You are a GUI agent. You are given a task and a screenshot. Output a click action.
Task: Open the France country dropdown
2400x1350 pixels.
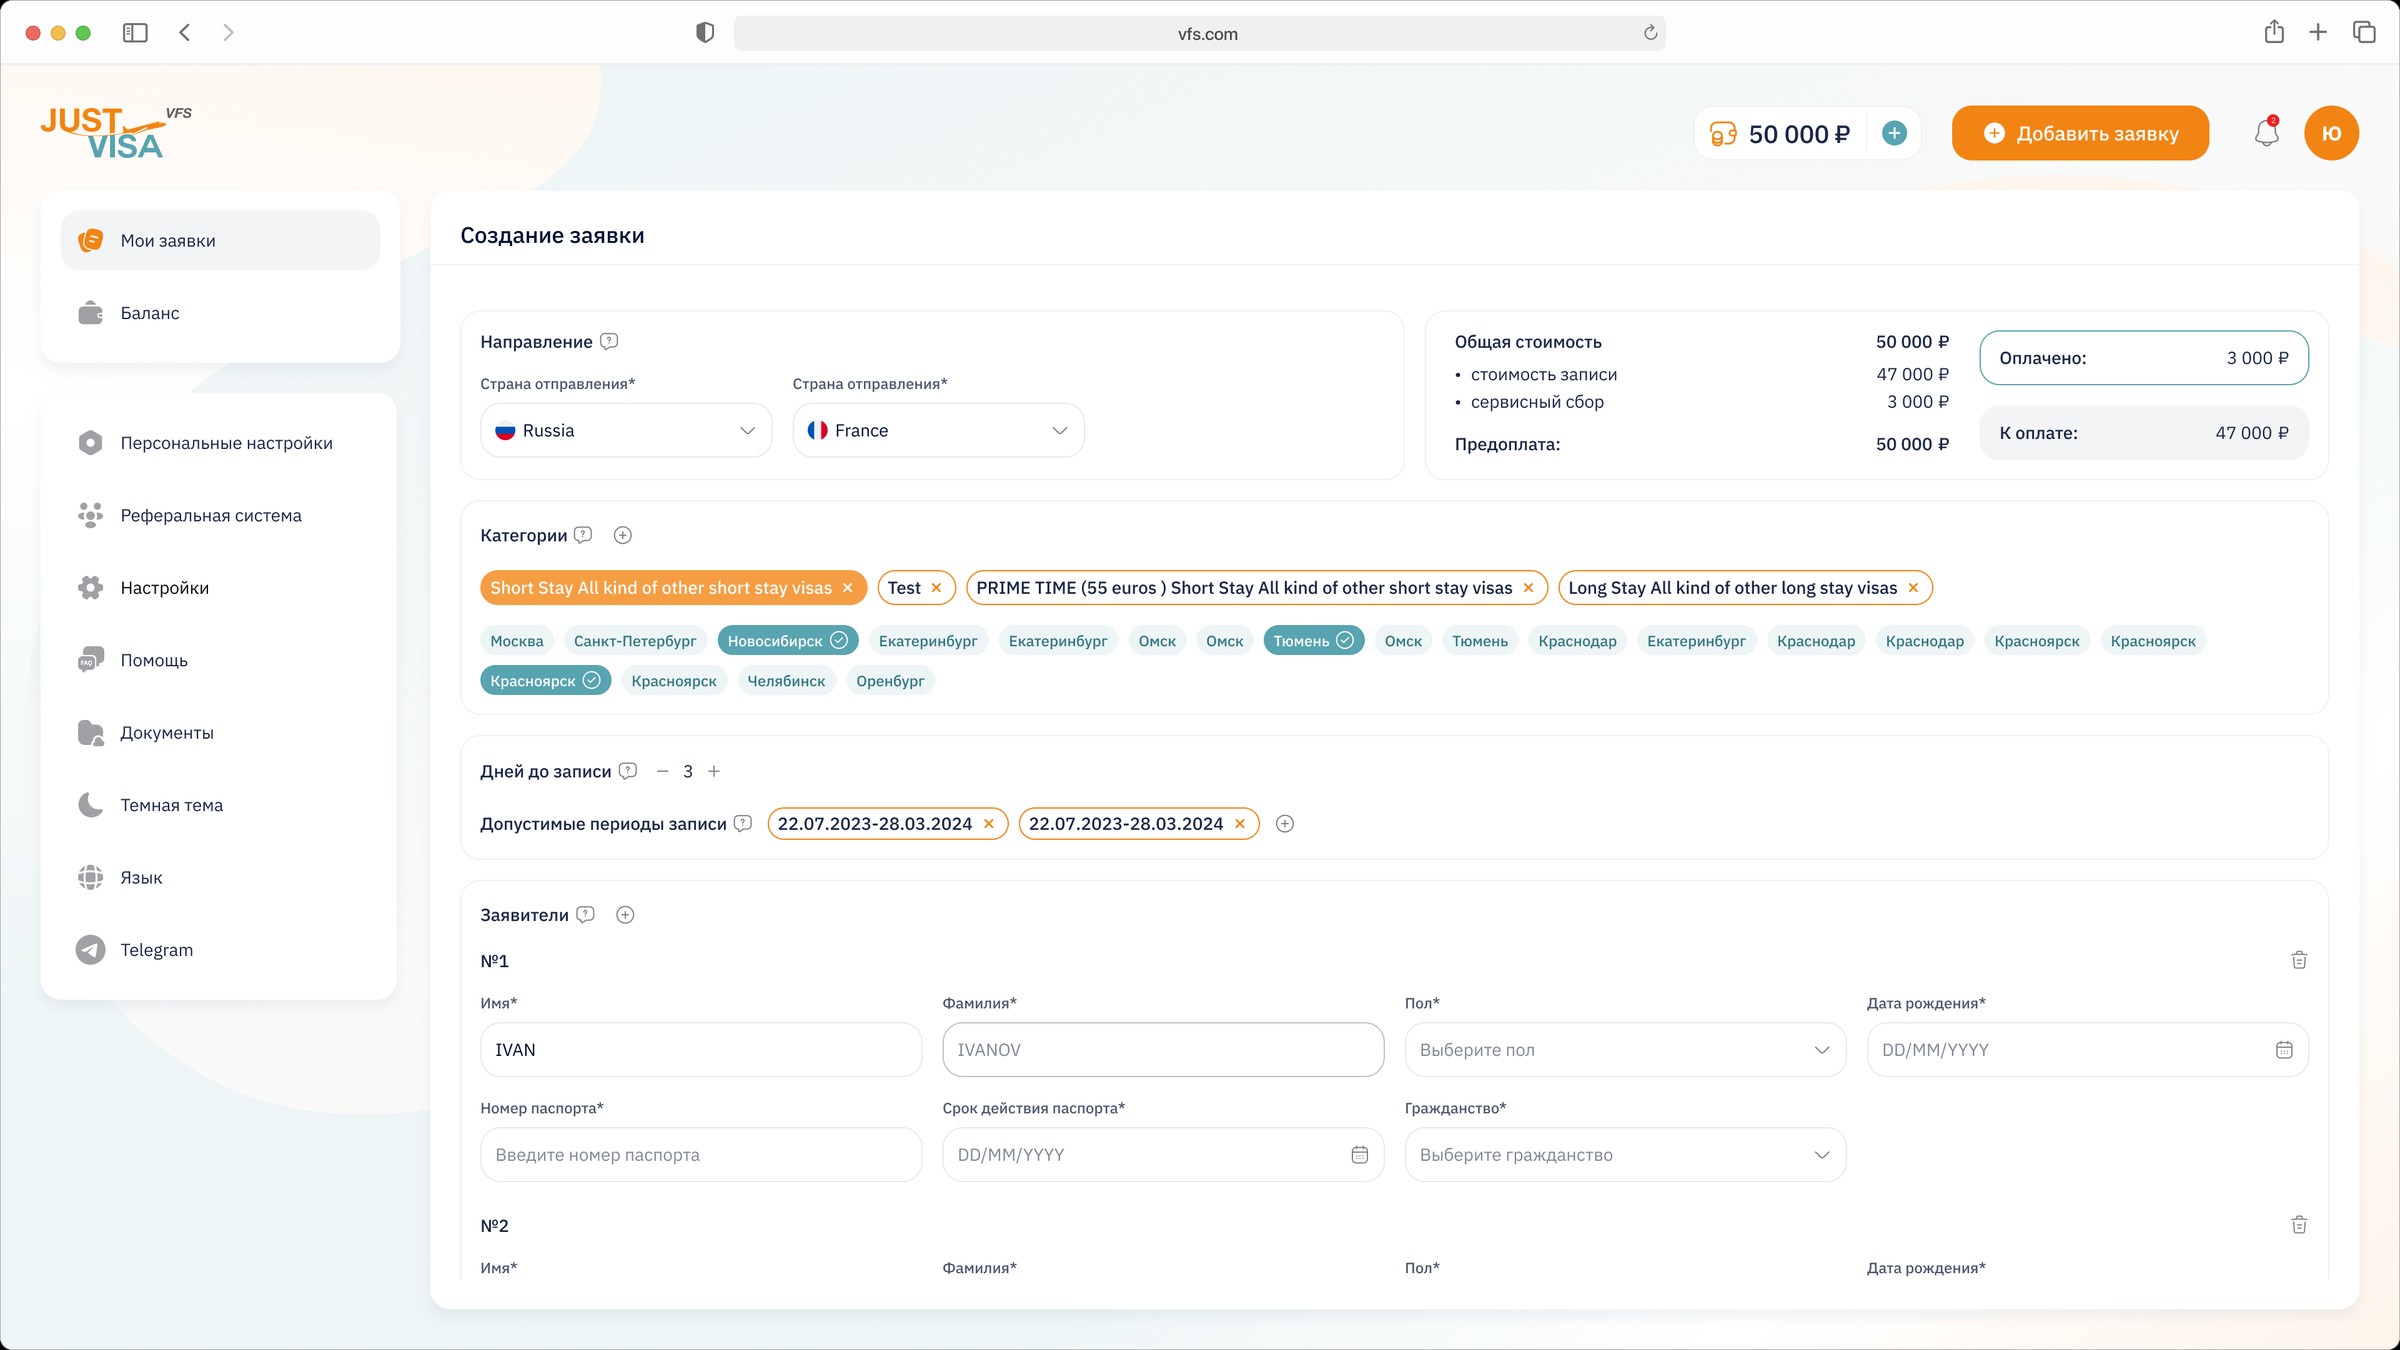[938, 430]
